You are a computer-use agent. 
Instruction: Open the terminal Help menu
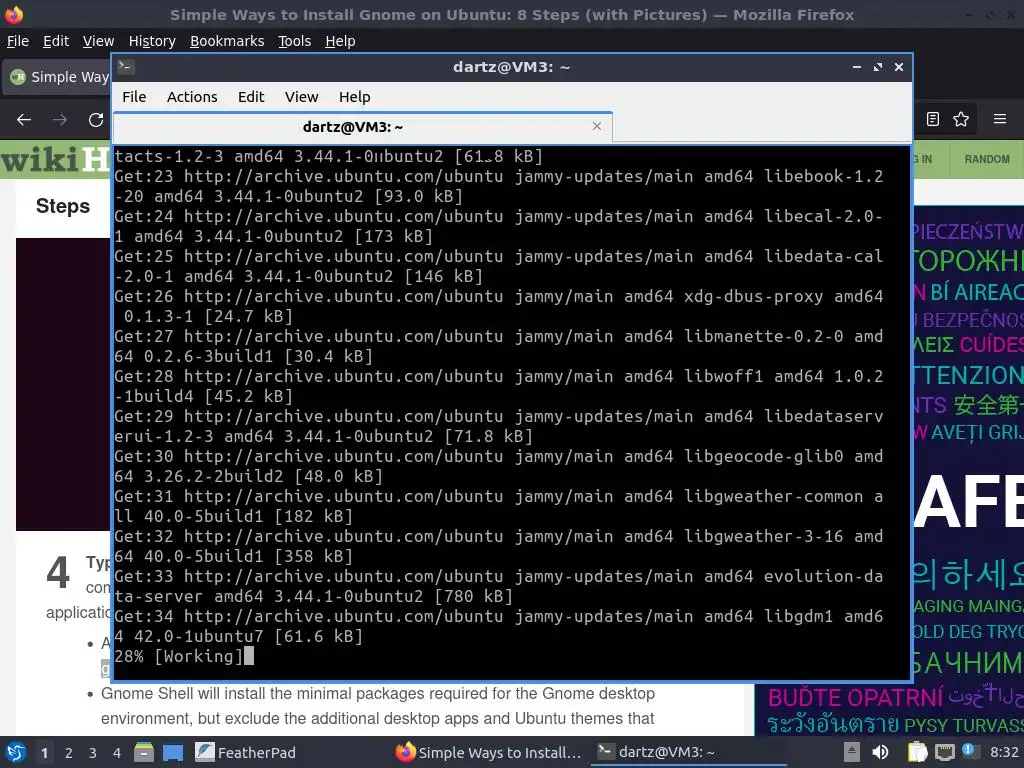pos(355,97)
